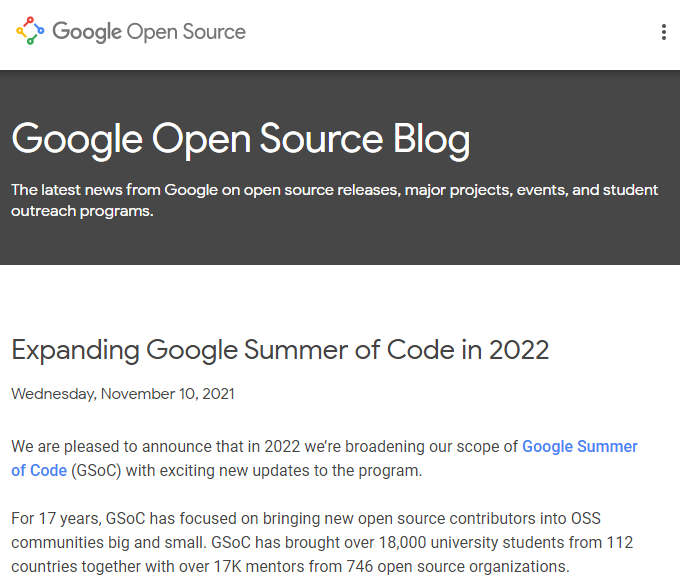The width and height of the screenshot is (680, 581).
Task: Click the "We are pleased to announce" text
Action: click(110, 446)
